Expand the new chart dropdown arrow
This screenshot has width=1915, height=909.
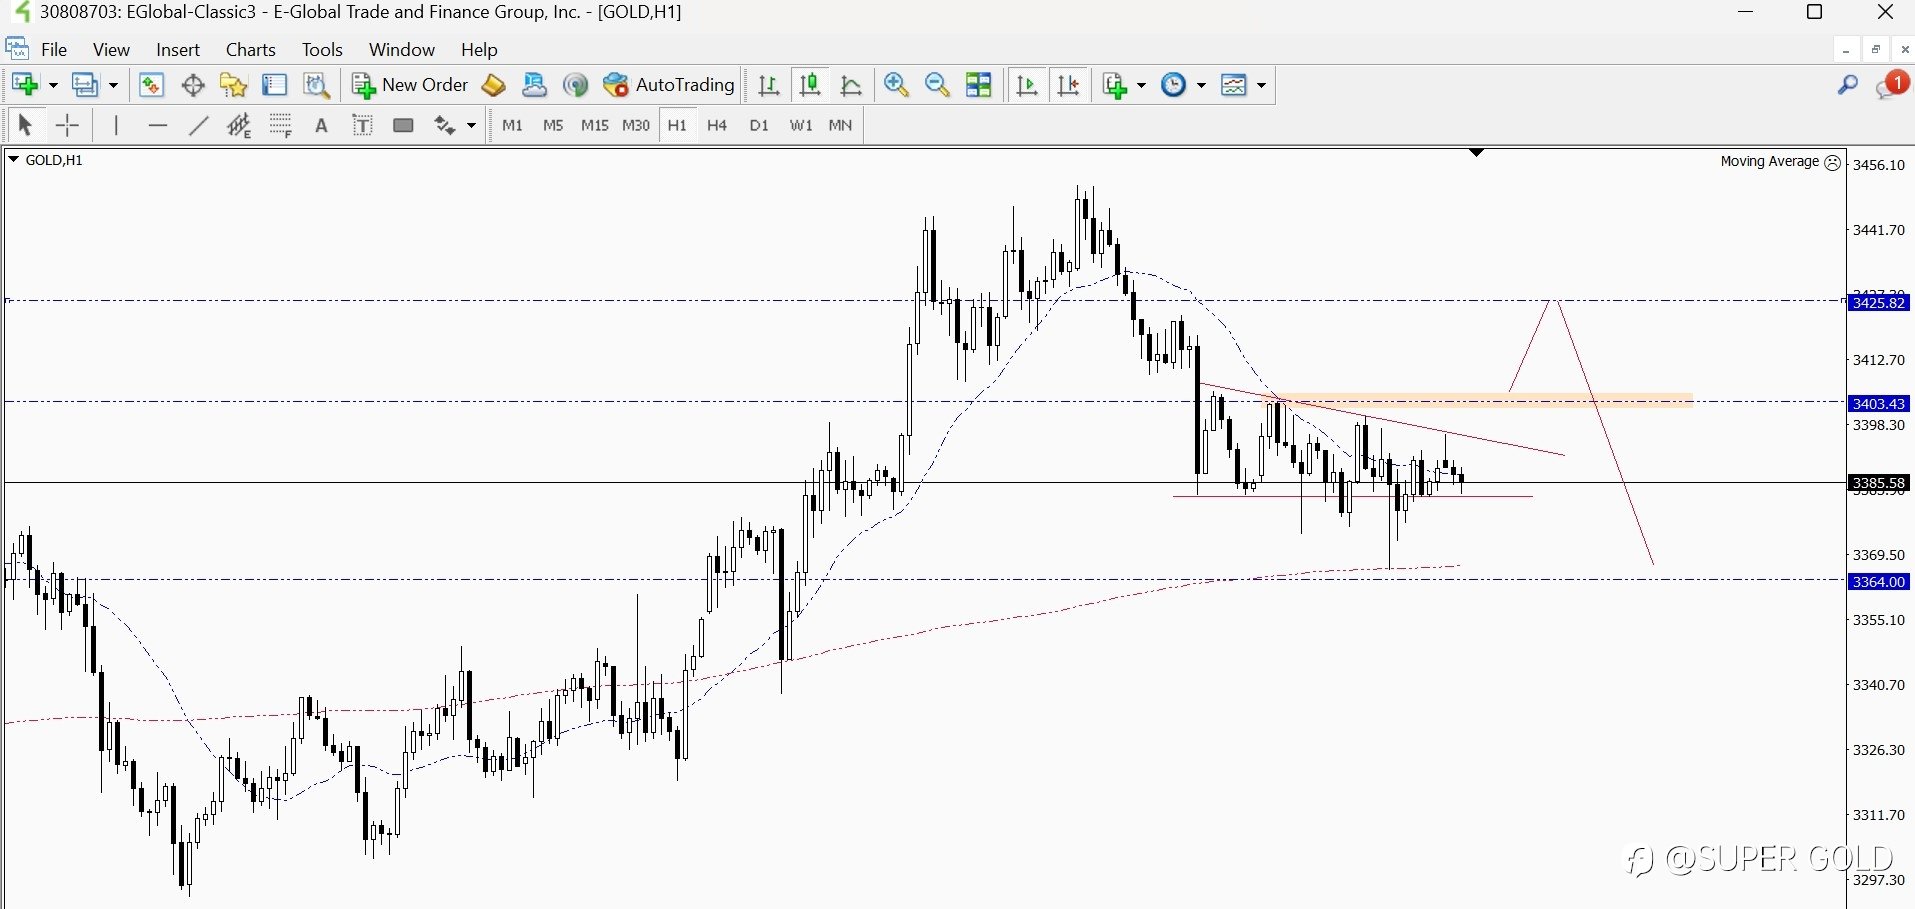(53, 85)
